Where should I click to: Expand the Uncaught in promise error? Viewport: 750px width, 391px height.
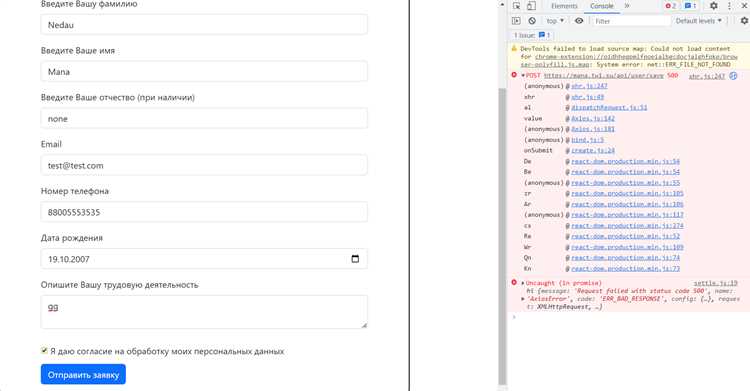coord(523,283)
